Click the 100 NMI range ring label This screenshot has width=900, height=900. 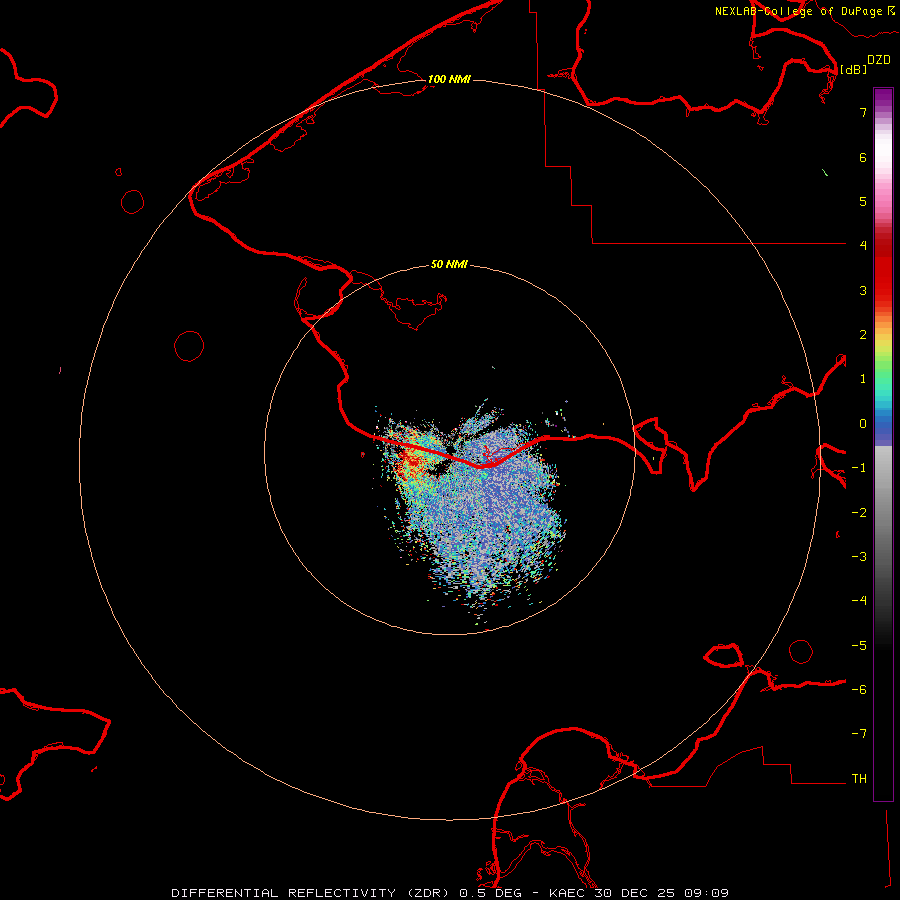(449, 79)
